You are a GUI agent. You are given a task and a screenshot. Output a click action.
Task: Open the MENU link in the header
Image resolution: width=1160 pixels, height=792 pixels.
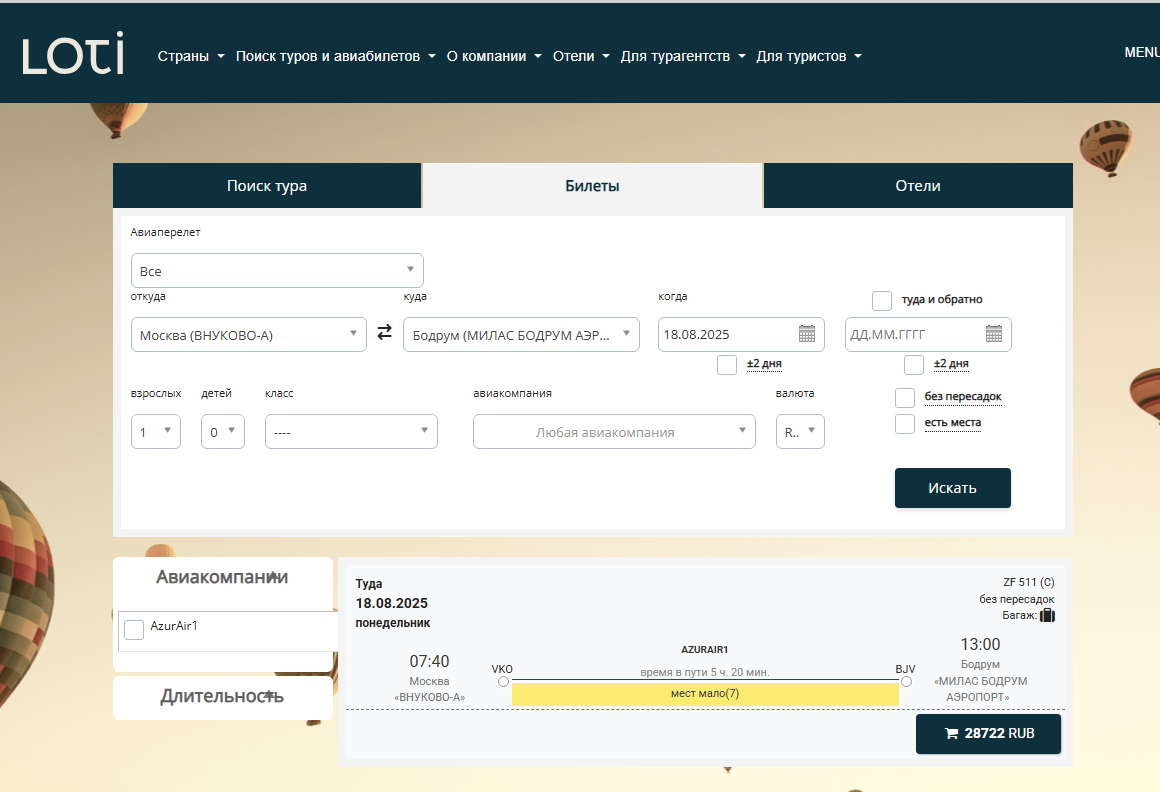pyautogui.click(x=1142, y=53)
